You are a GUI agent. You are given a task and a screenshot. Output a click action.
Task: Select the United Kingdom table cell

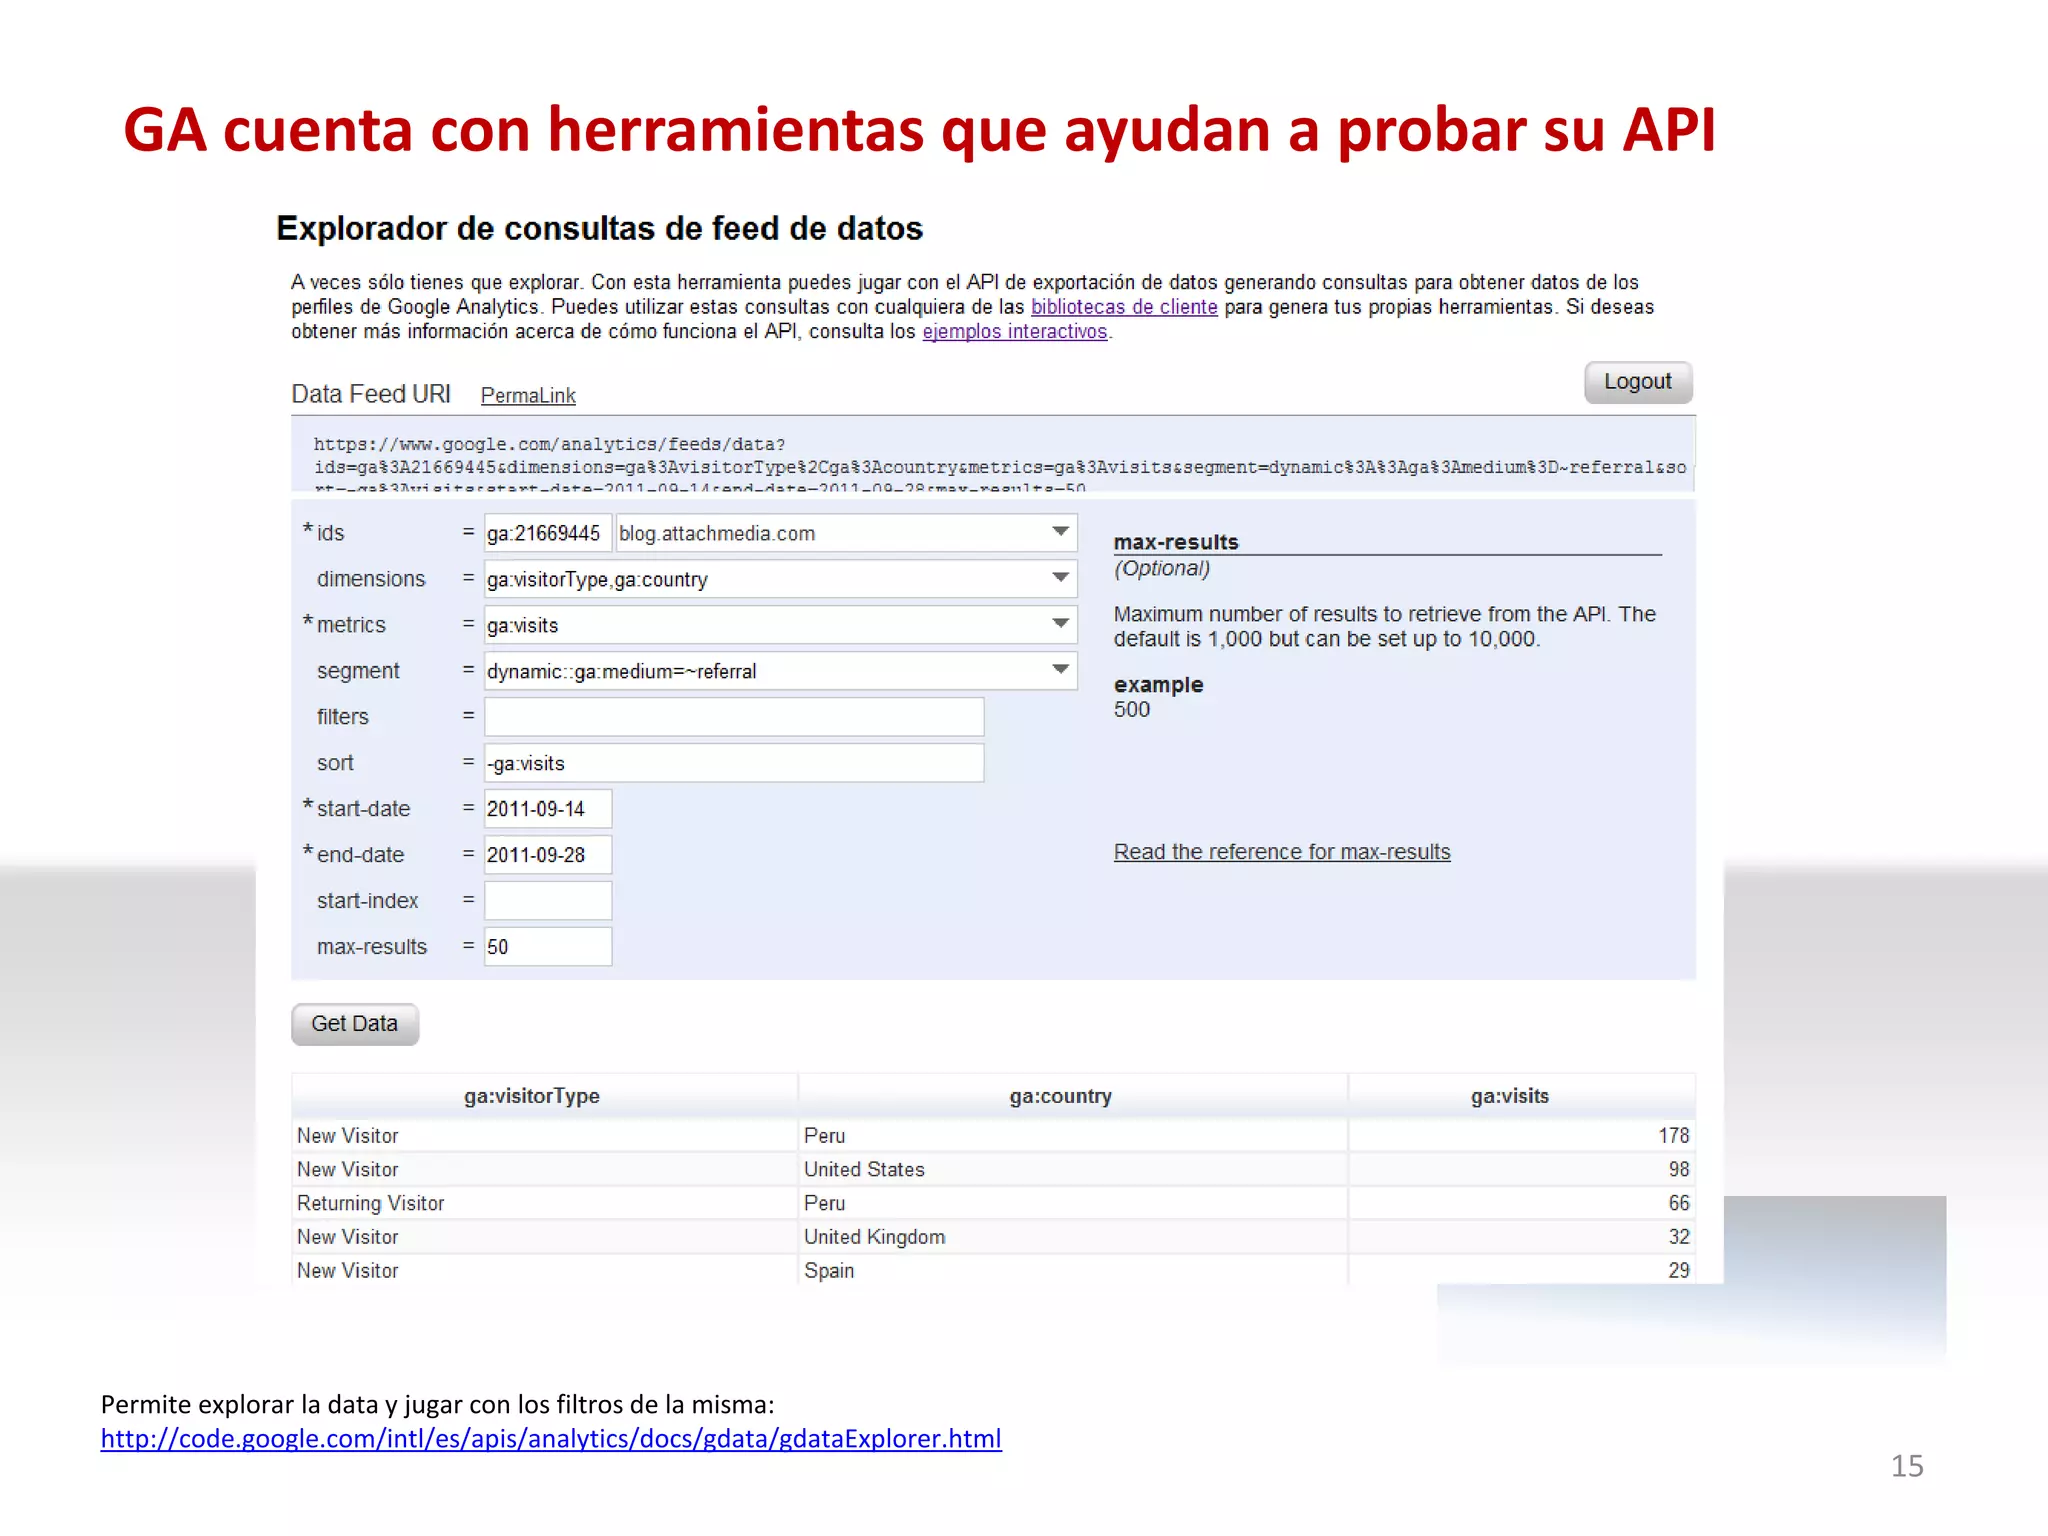tap(1073, 1237)
